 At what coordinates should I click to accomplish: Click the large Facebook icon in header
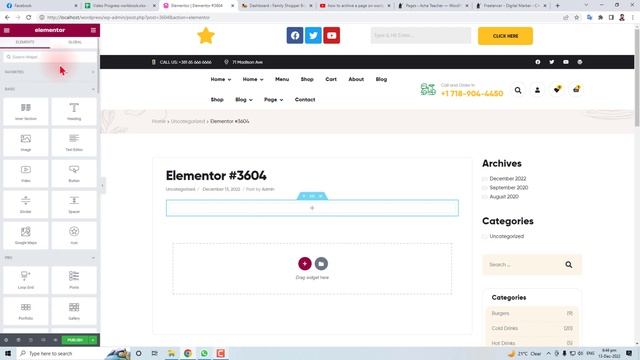(x=295, y=36)
